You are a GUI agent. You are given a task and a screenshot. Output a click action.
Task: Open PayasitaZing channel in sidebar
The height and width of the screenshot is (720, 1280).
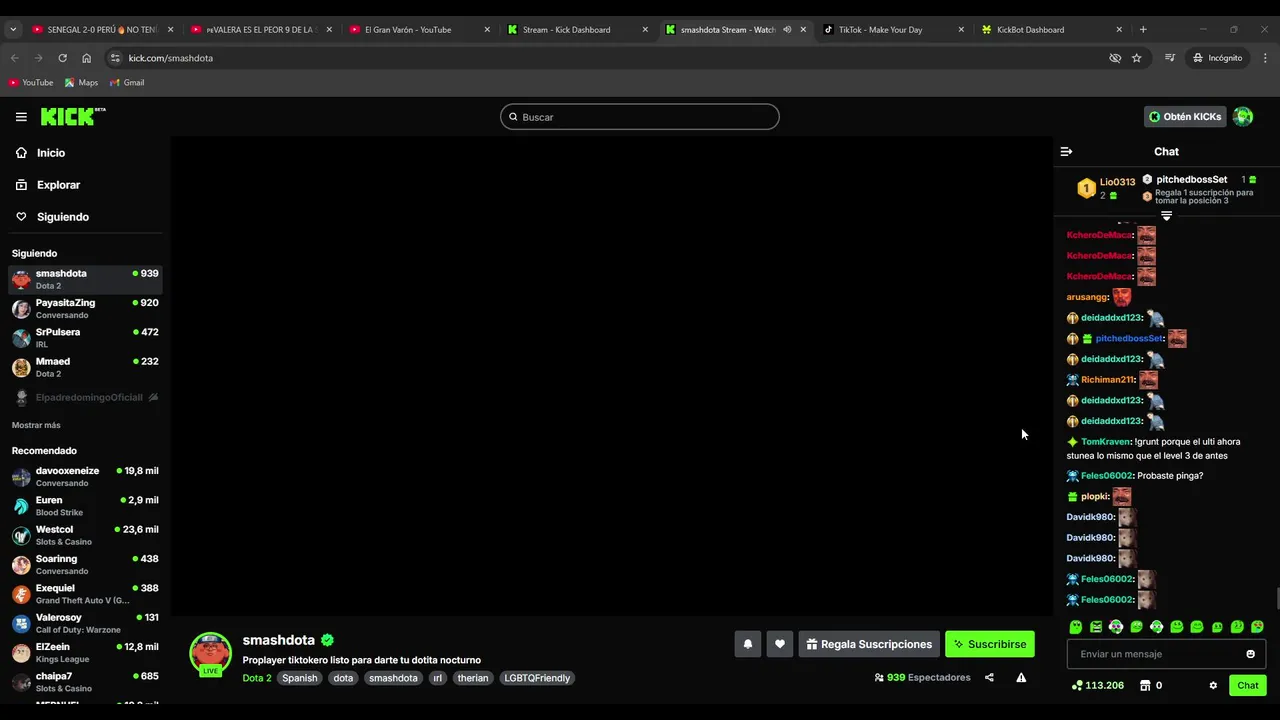[85, 309]
